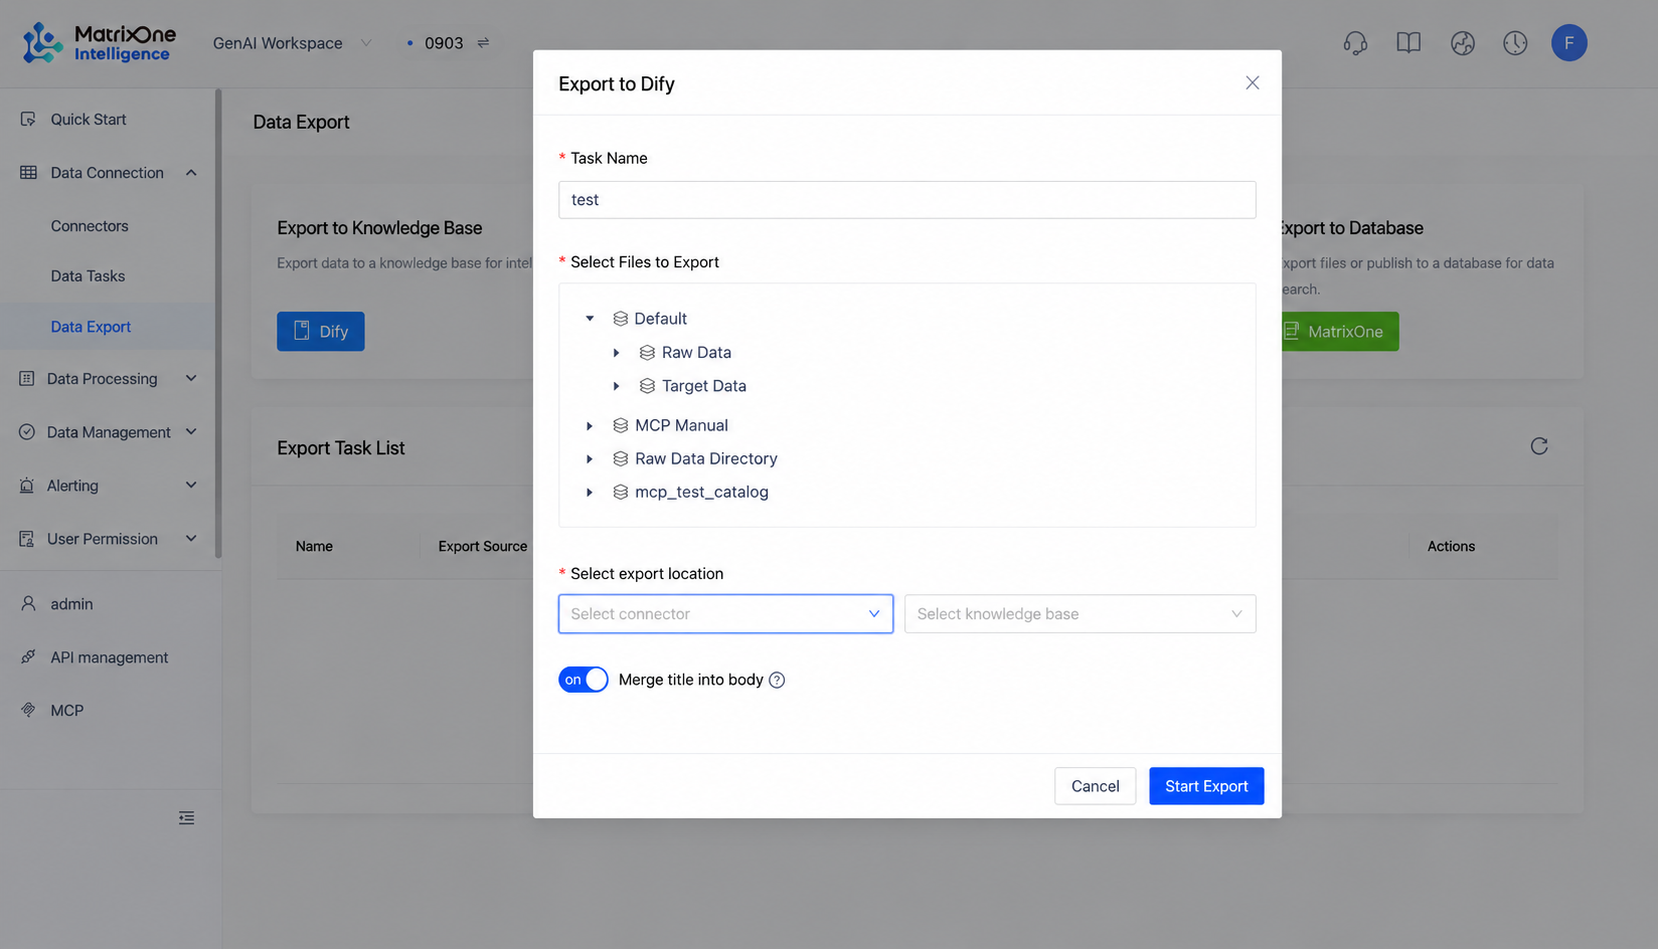Click the switch arrows icon beside 0903
1658x949 pixels.
483,43
